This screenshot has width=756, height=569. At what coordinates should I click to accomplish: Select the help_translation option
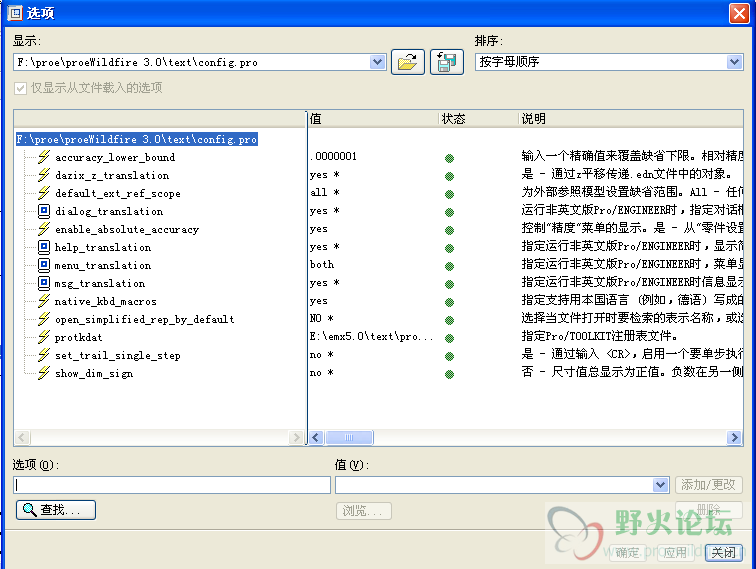[x=103, y=247]
